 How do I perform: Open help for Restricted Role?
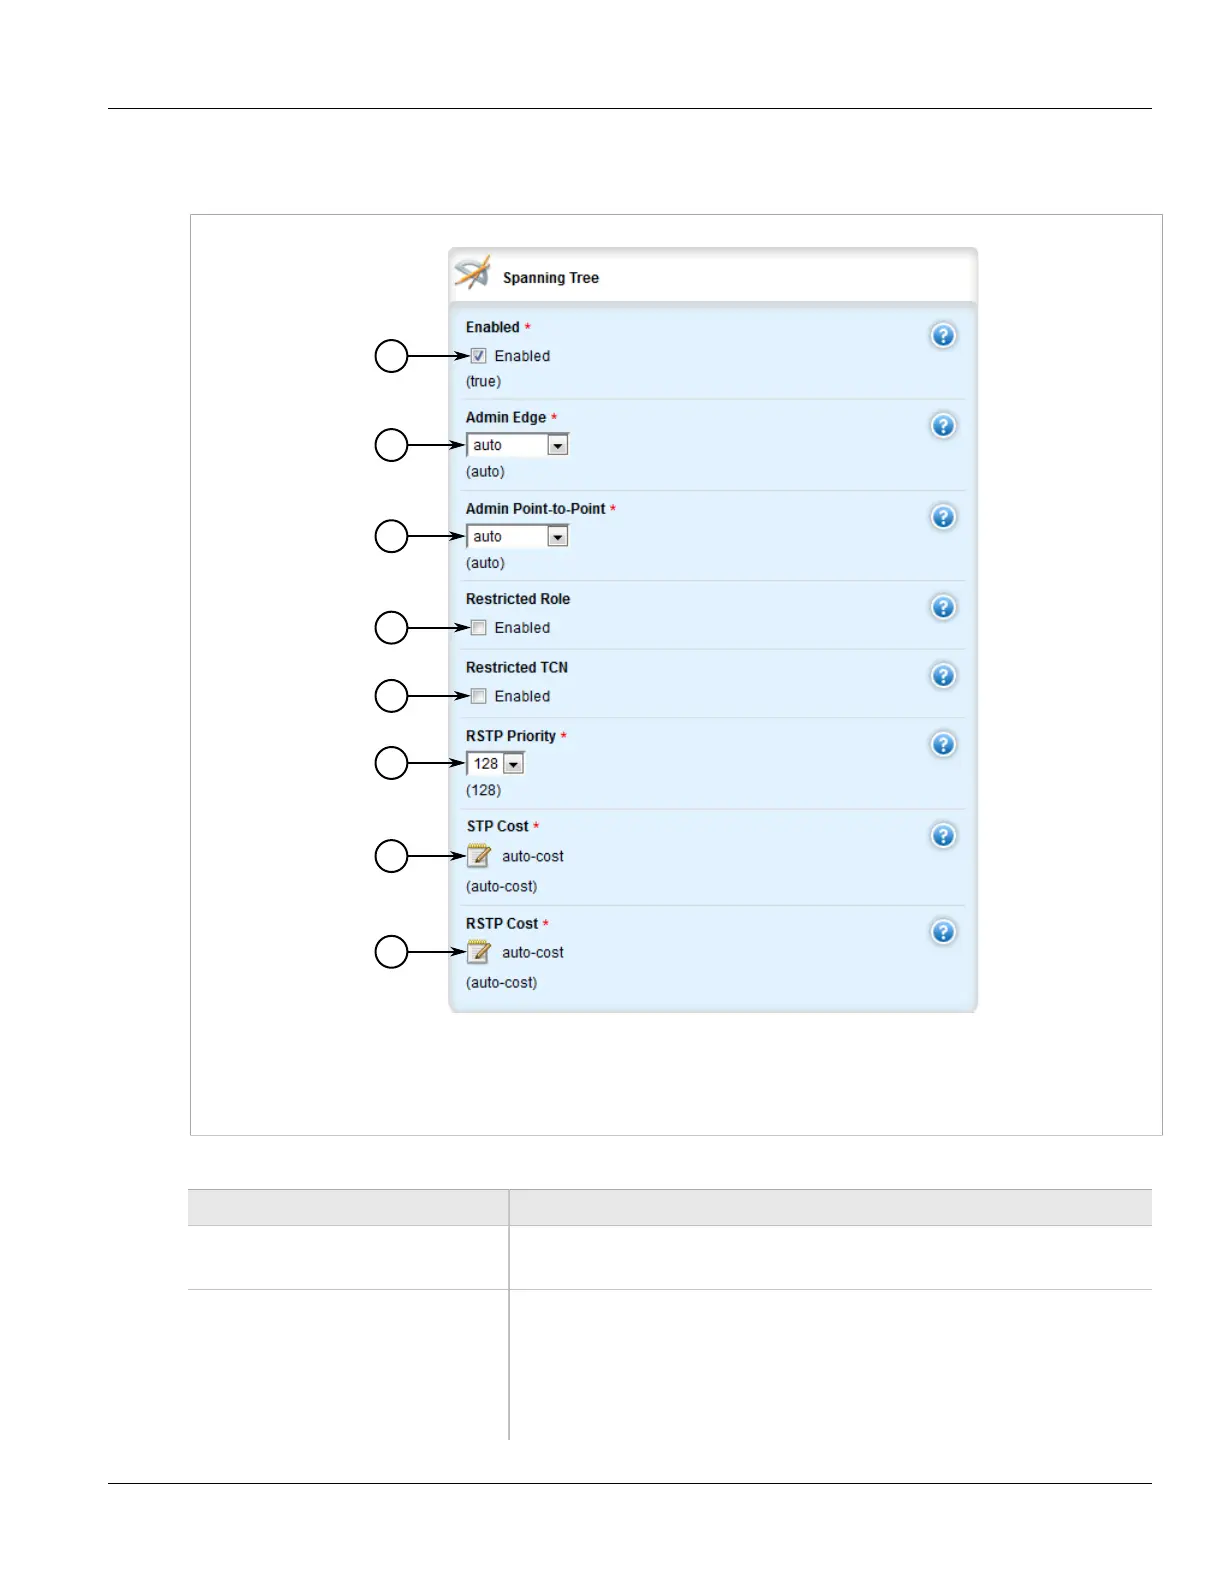942,608
